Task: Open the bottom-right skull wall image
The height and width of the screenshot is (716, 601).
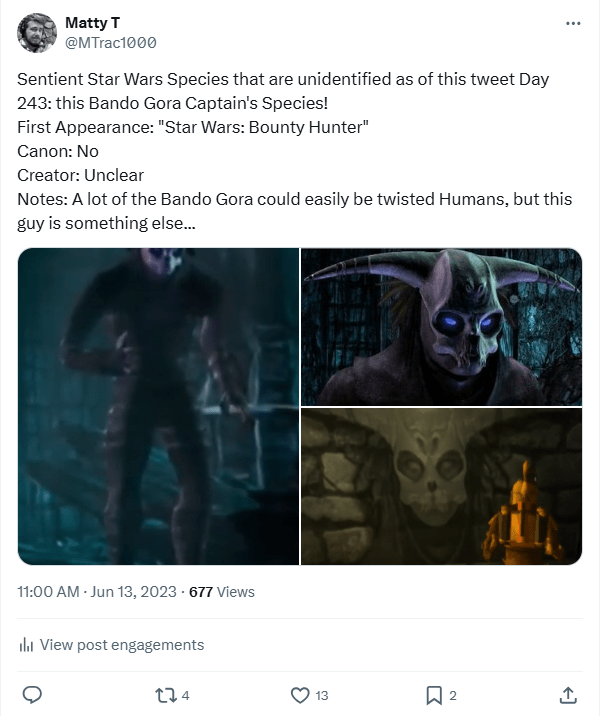Action: point(441,486)
